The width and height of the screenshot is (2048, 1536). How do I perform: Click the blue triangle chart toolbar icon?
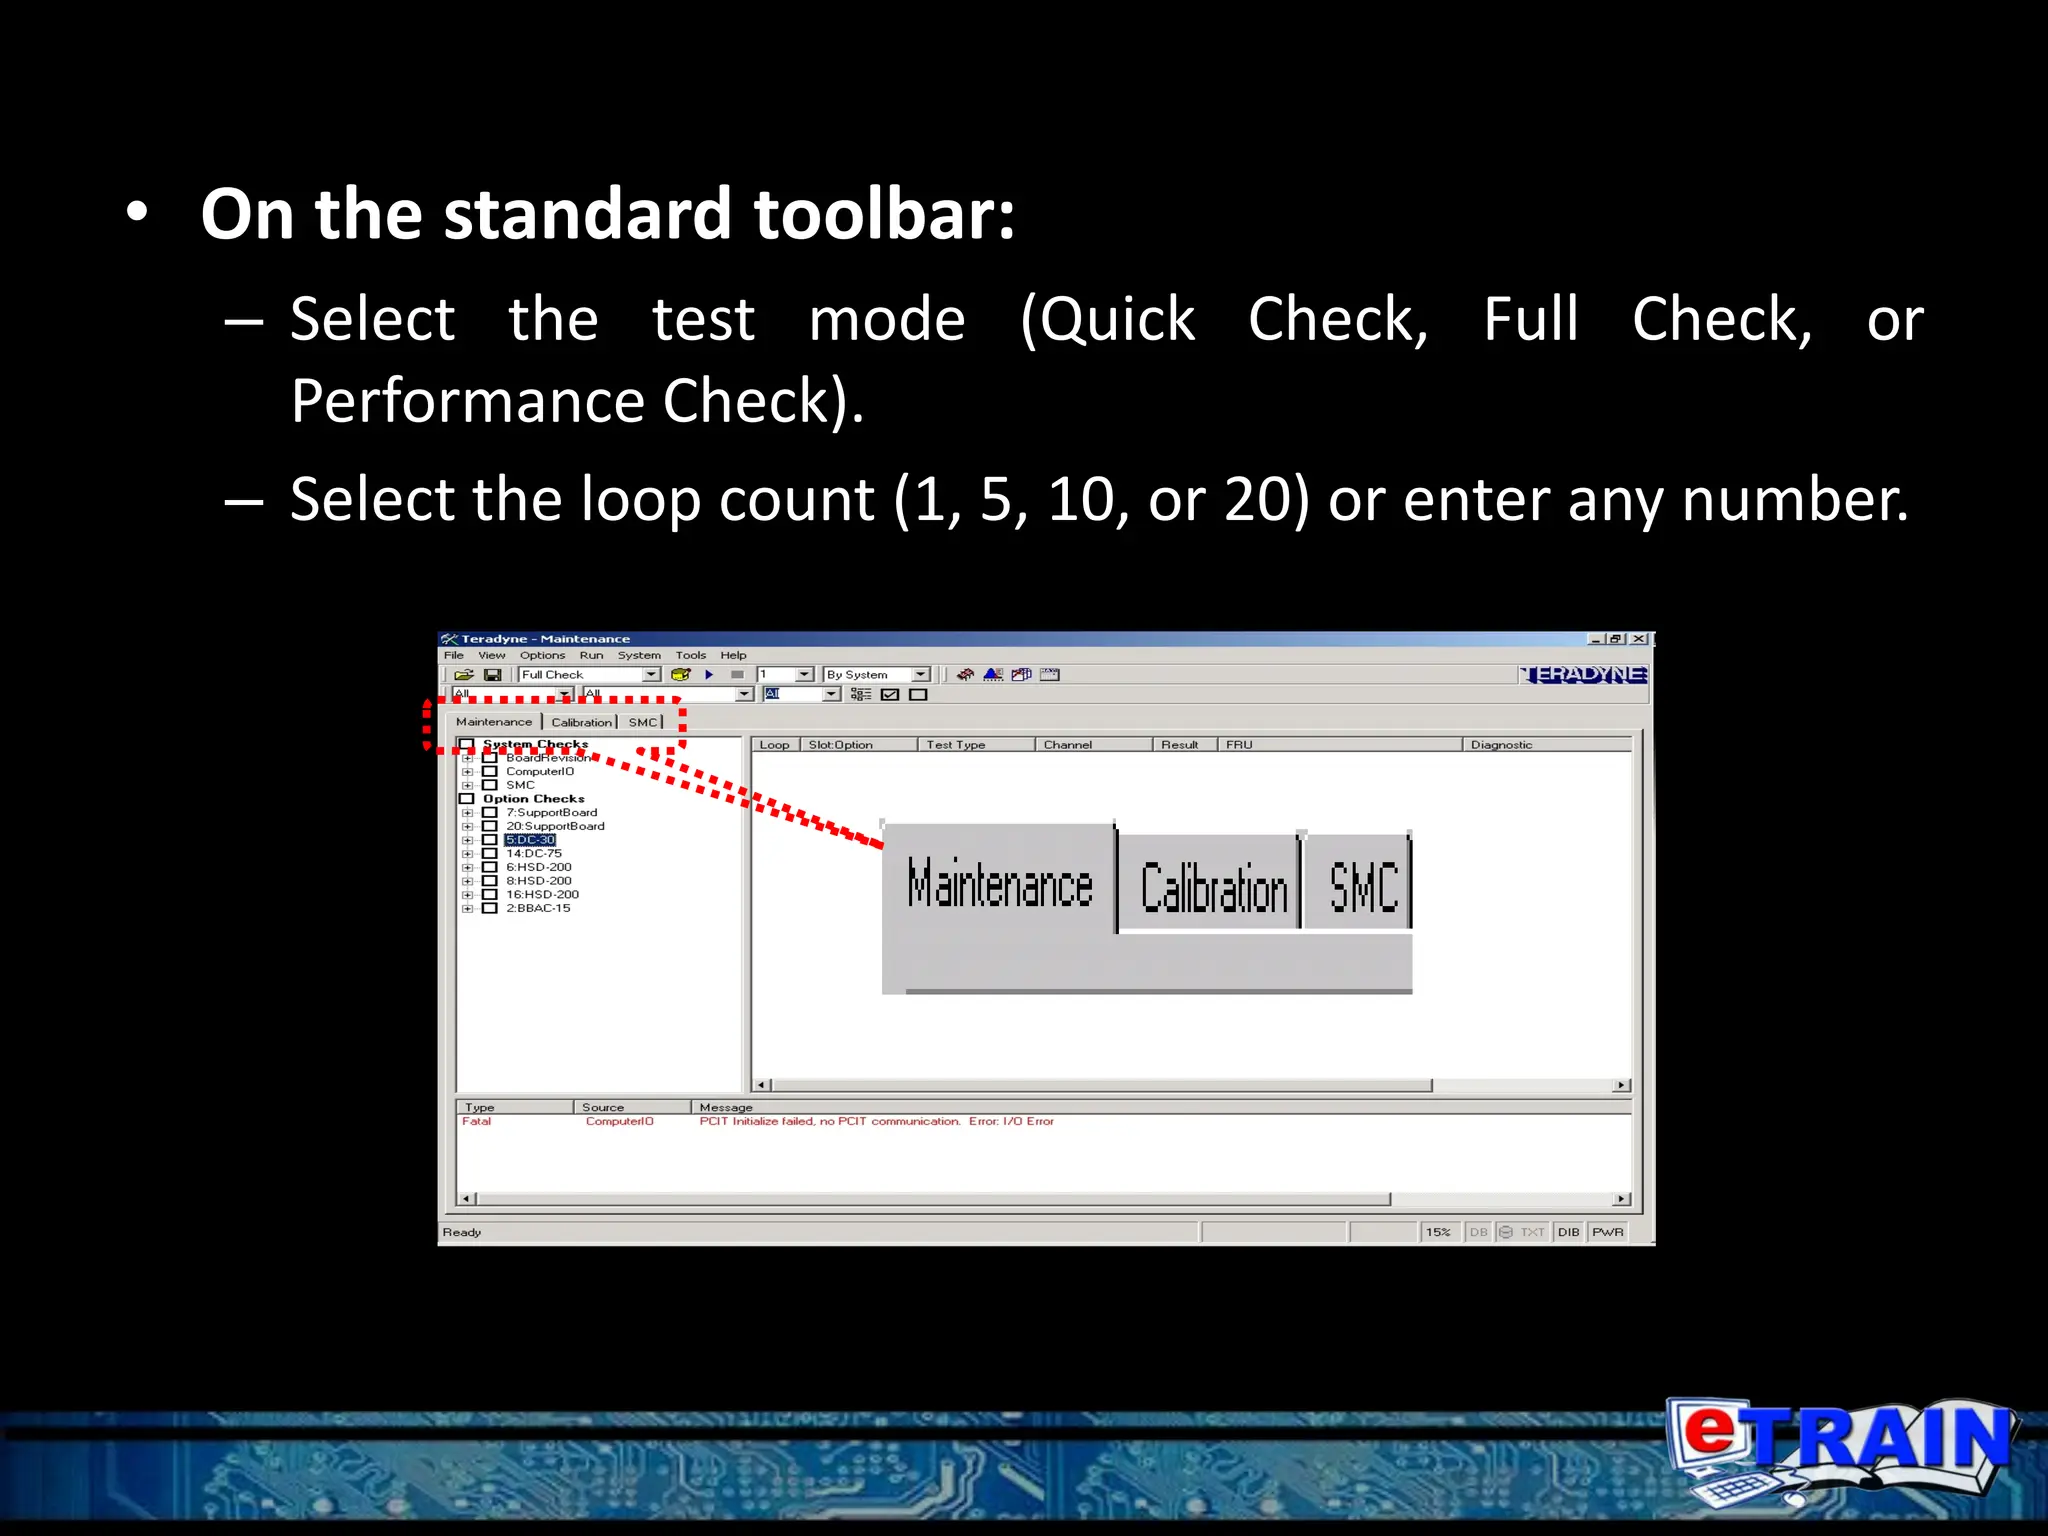(993, 674)
